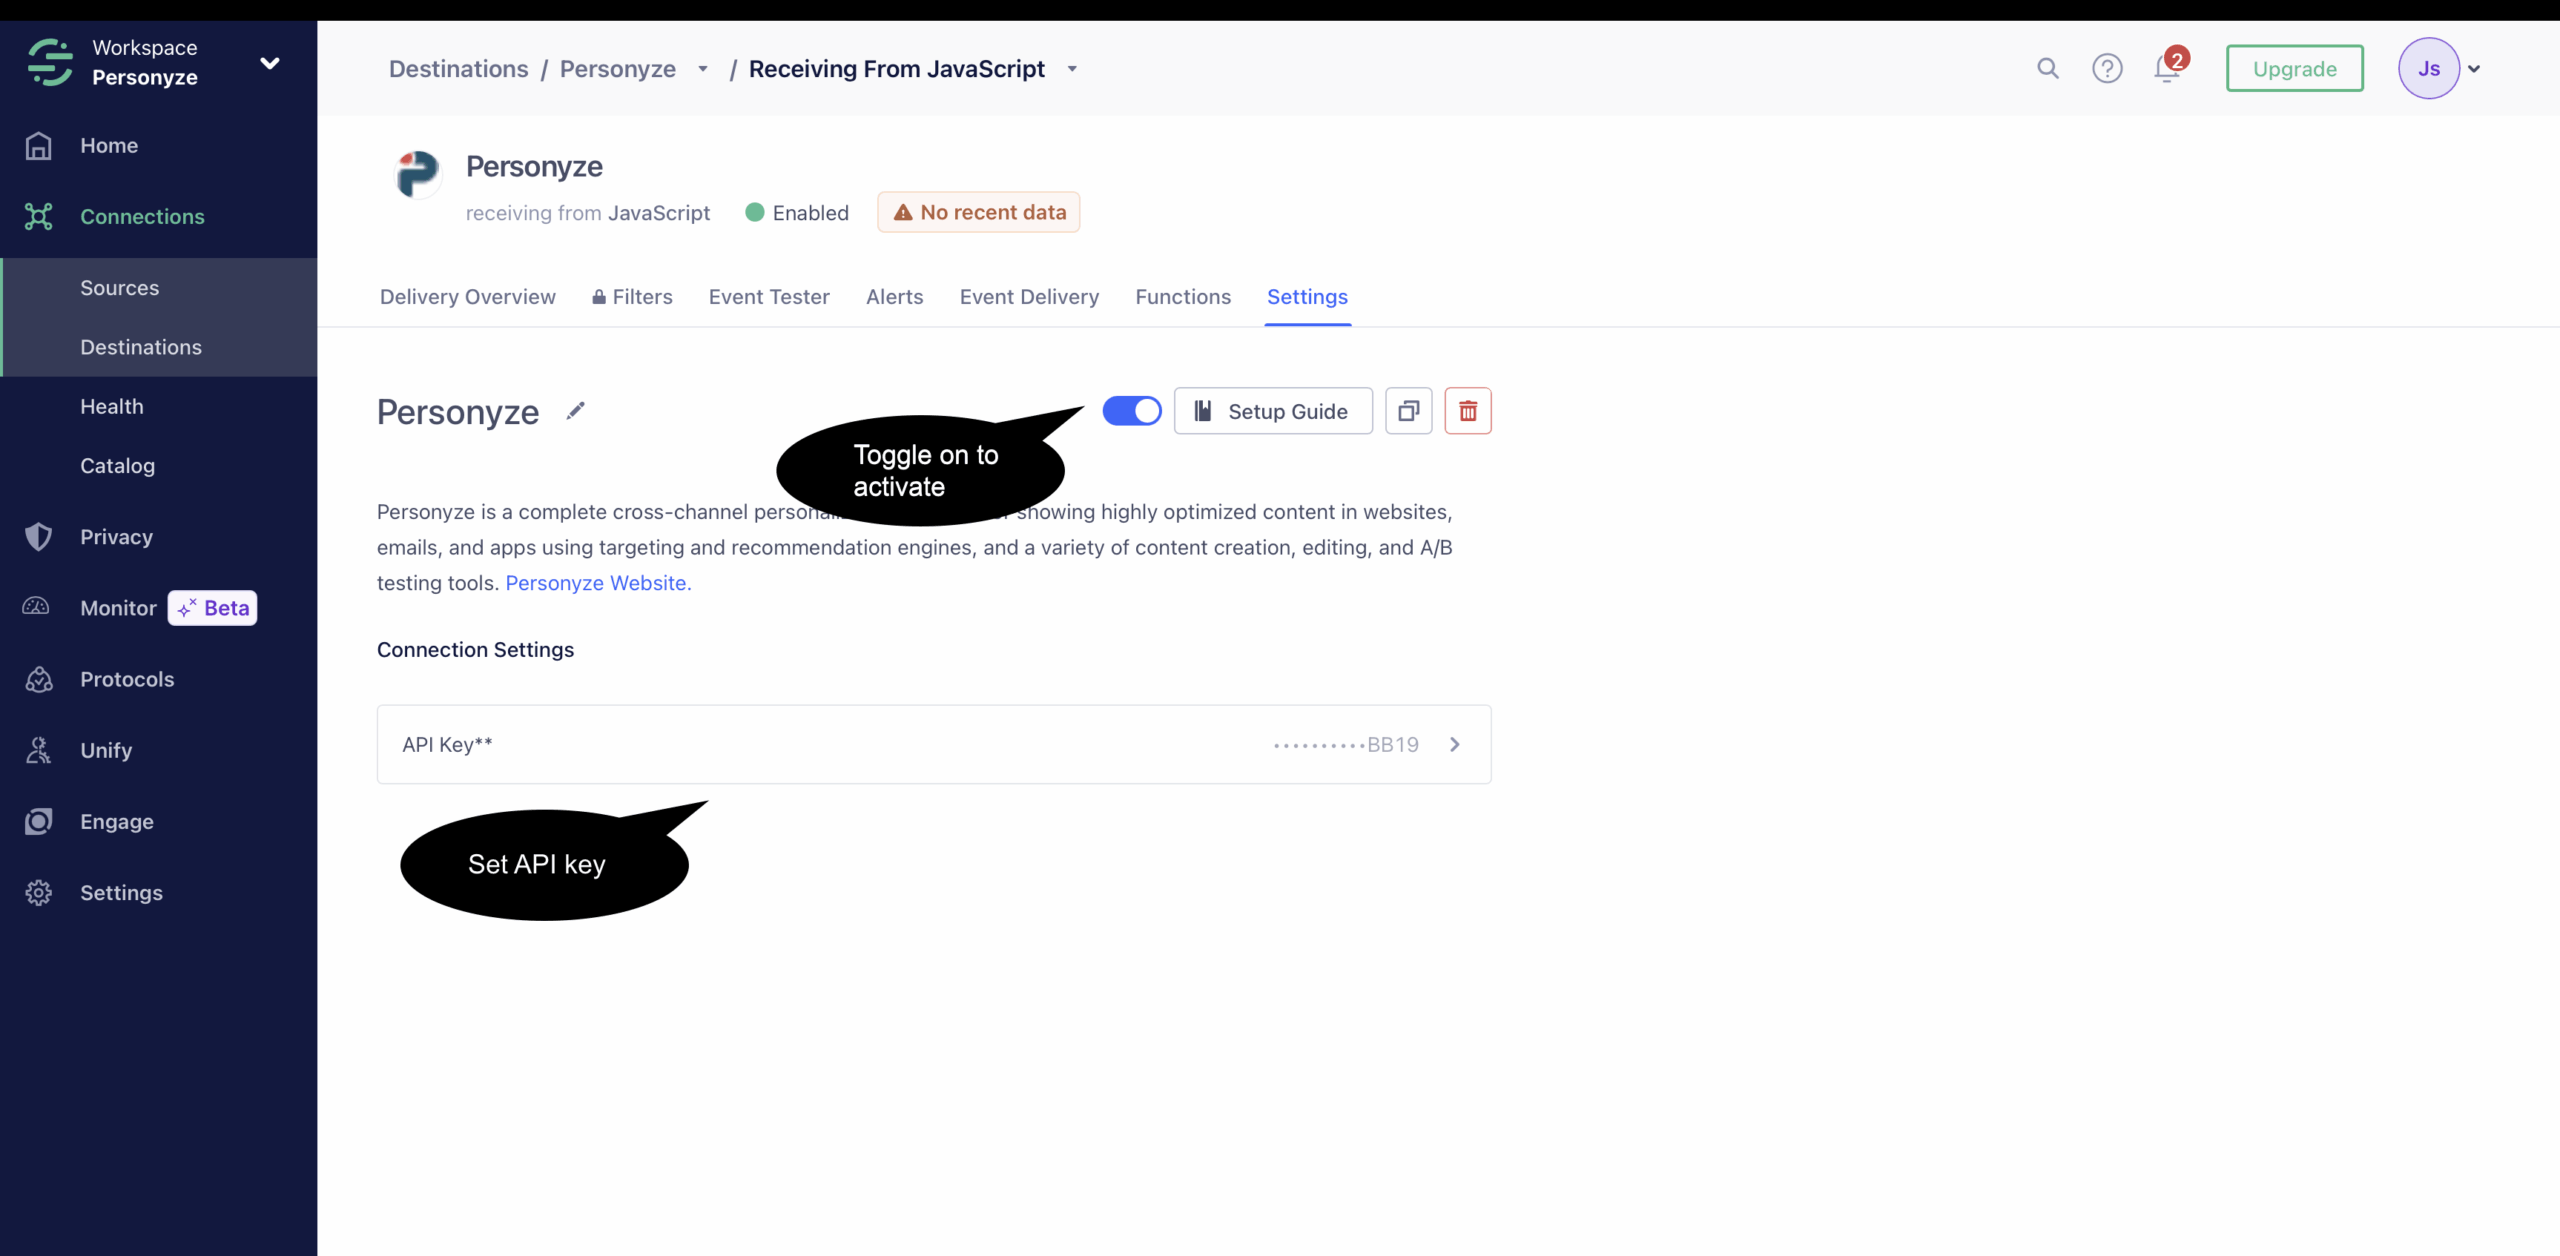Open search with the magnifier icon
Screen dimensions: 2560x1256
point(2047,68)
